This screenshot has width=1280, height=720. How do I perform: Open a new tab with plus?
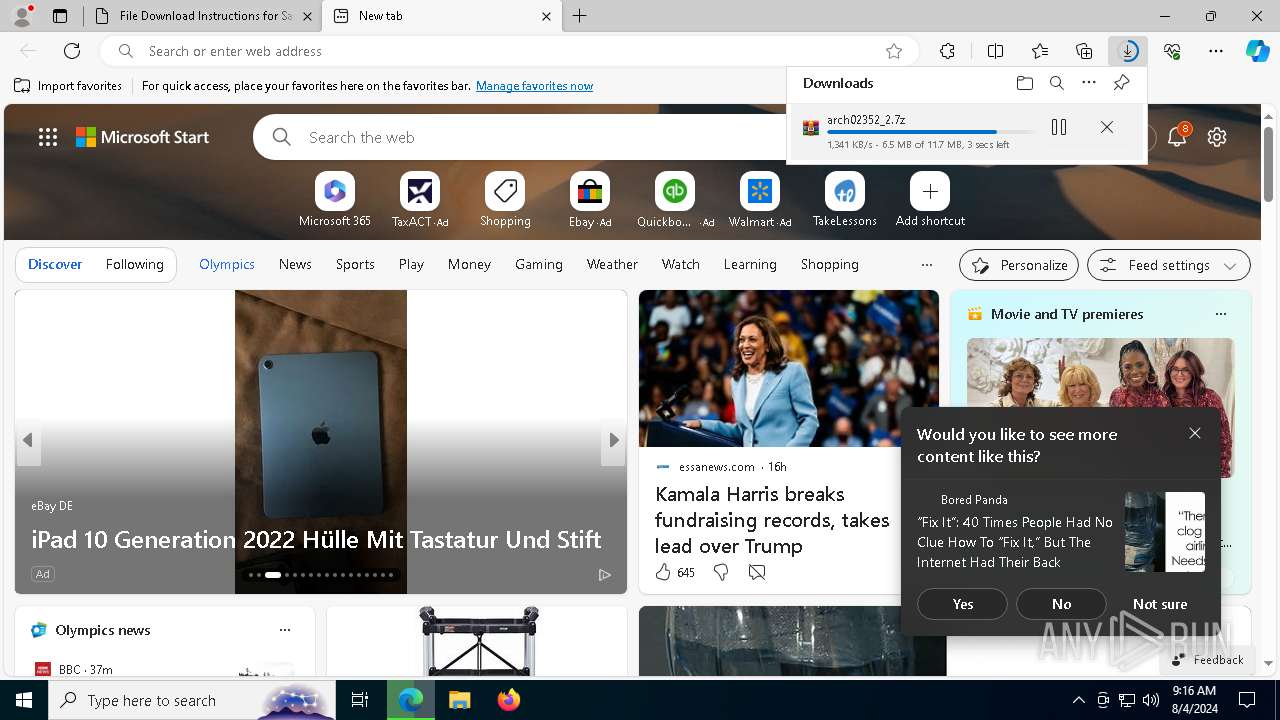click(580, 16)
